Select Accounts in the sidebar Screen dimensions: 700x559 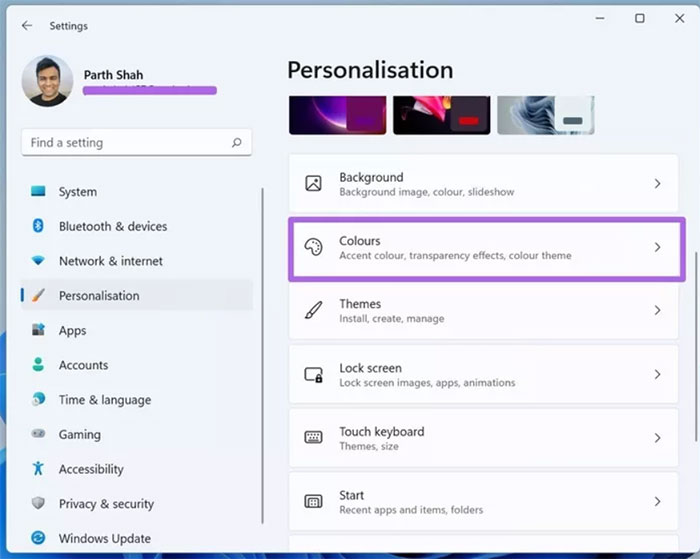coord(83,365)
